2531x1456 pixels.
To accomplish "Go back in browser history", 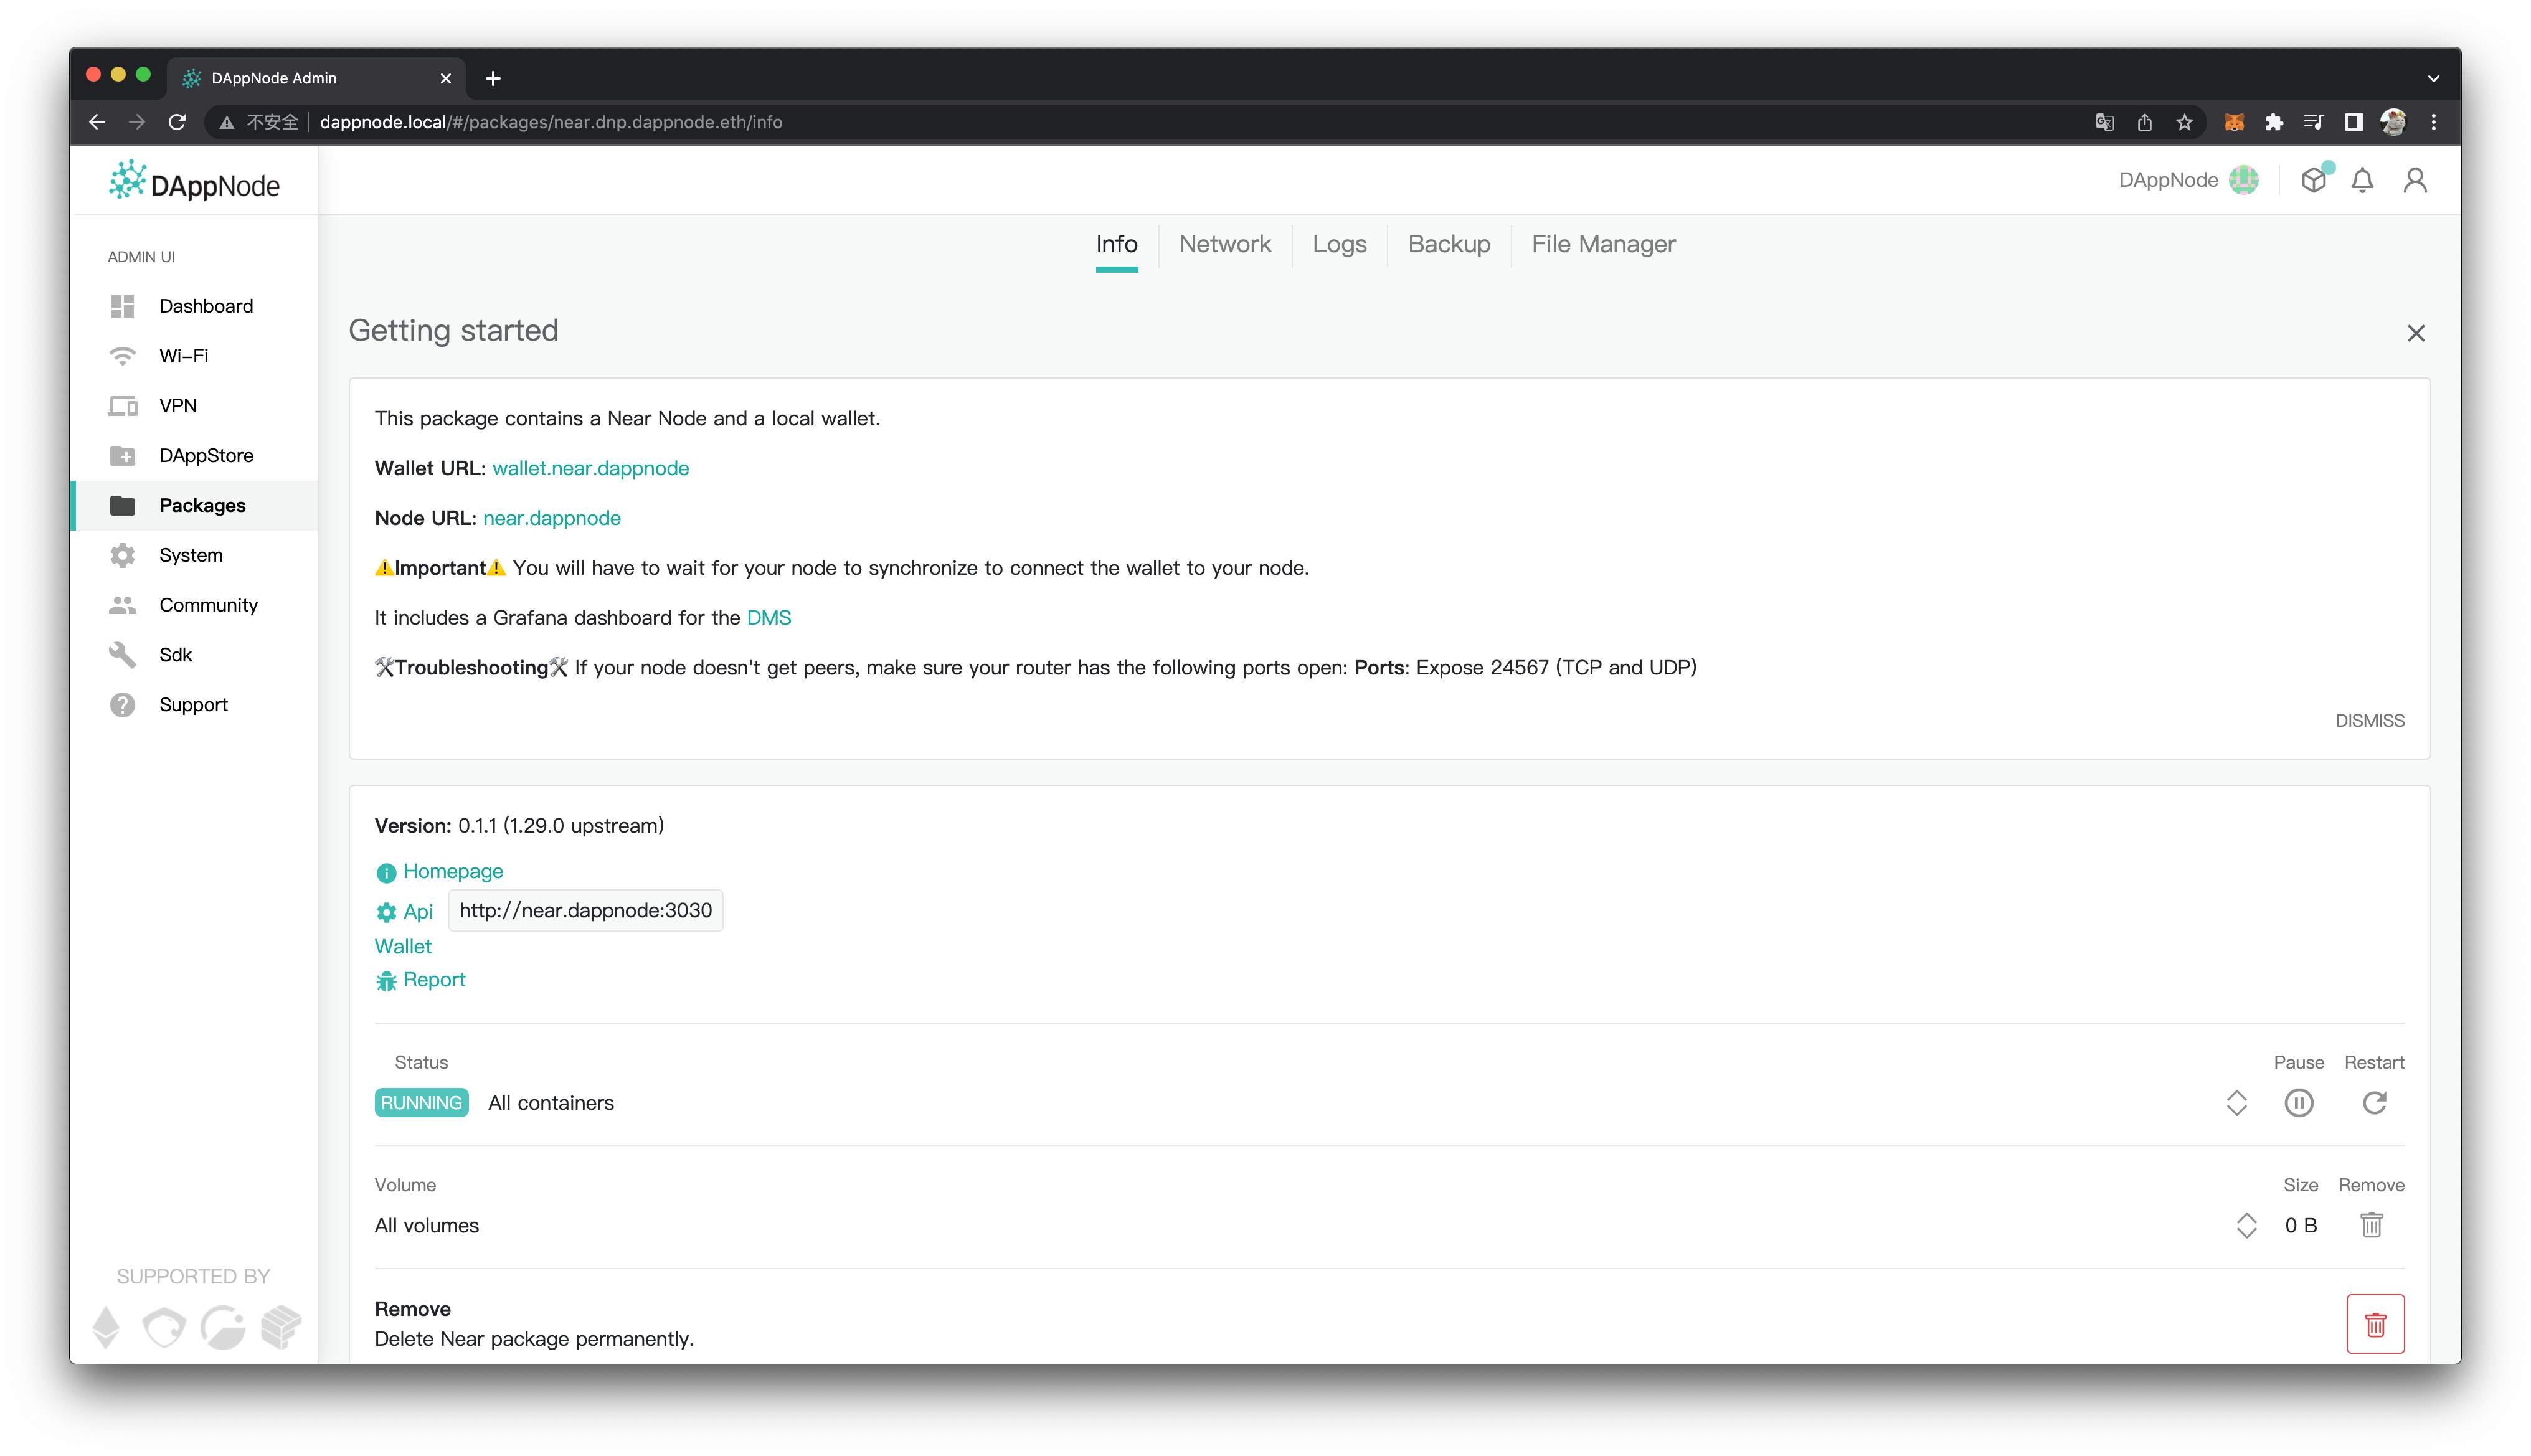I will tap(97, 122).
